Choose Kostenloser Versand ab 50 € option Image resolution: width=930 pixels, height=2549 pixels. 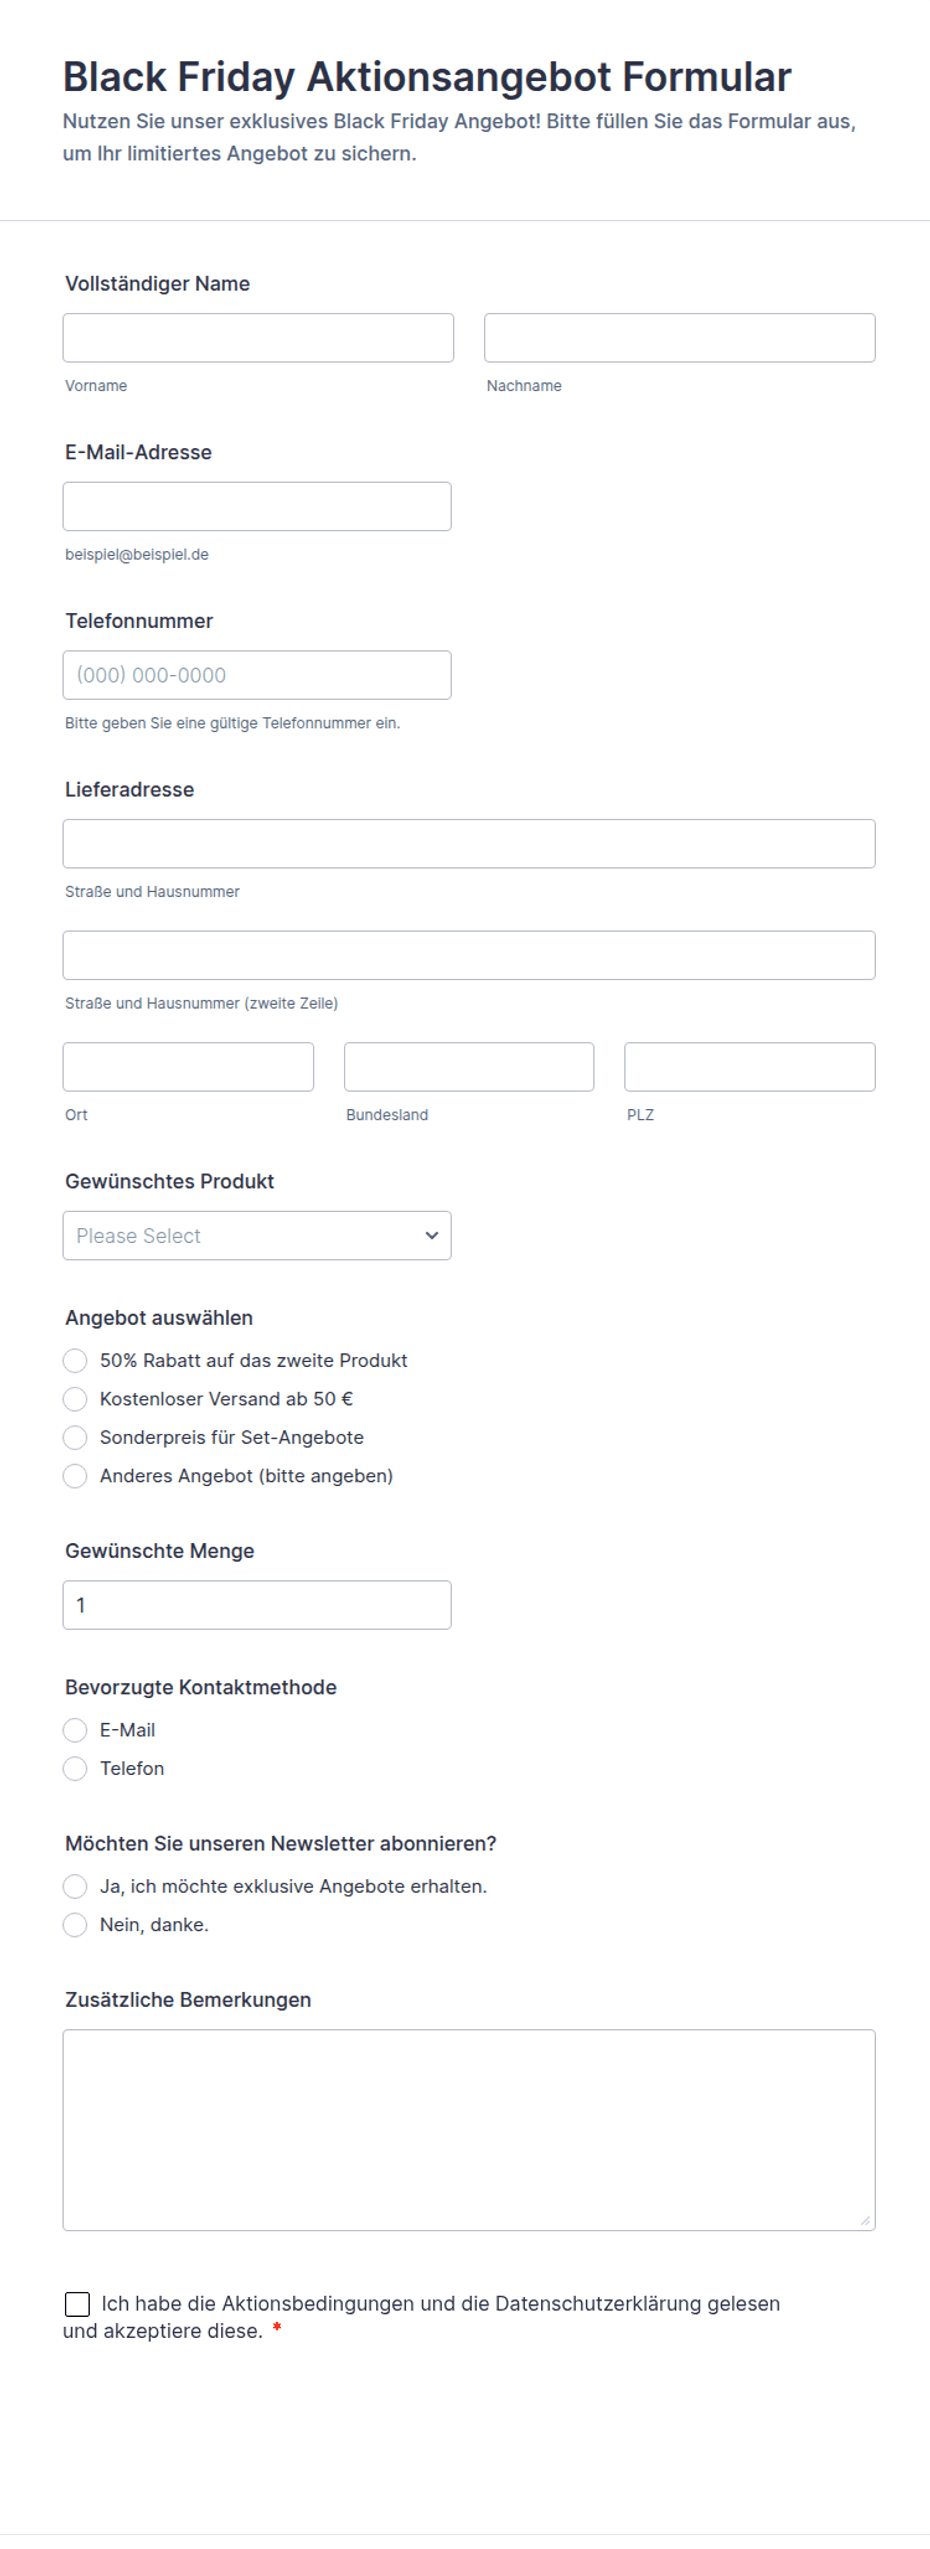coord(75,1399)
